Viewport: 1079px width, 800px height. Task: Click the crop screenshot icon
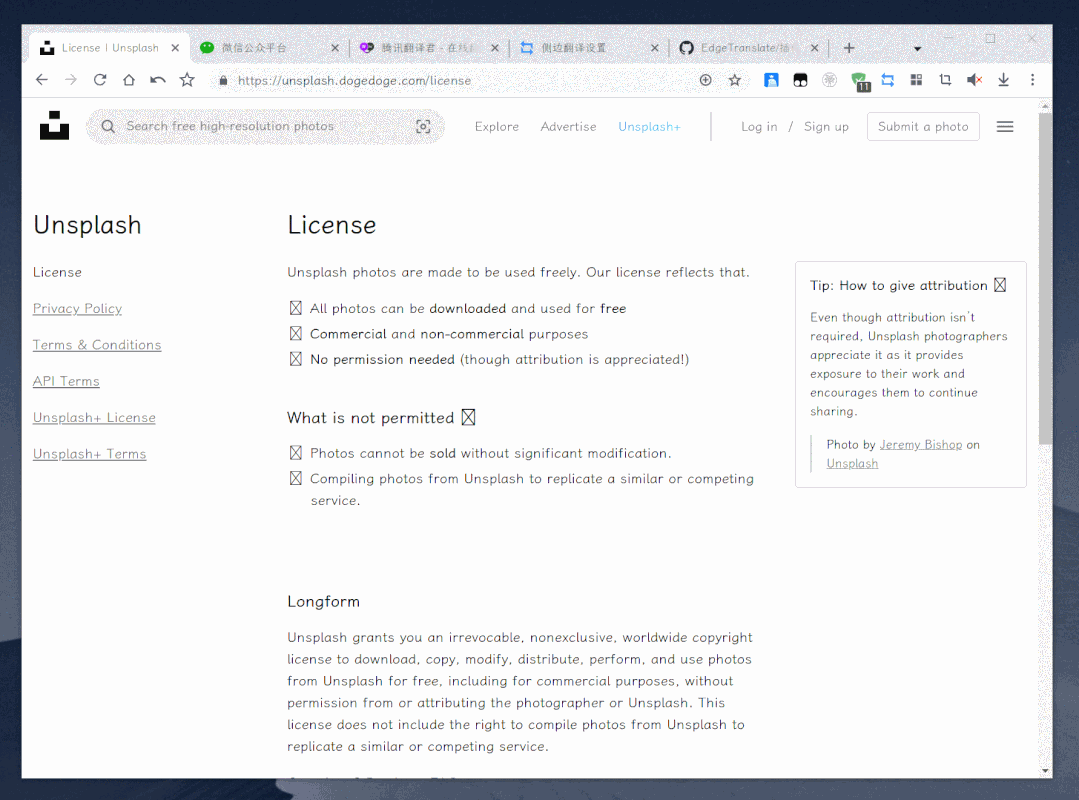[x=945, y=80]
